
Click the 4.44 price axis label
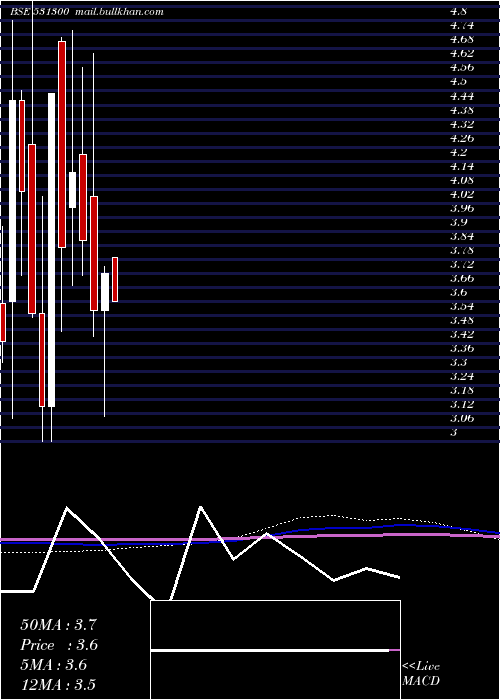point(462,96)
